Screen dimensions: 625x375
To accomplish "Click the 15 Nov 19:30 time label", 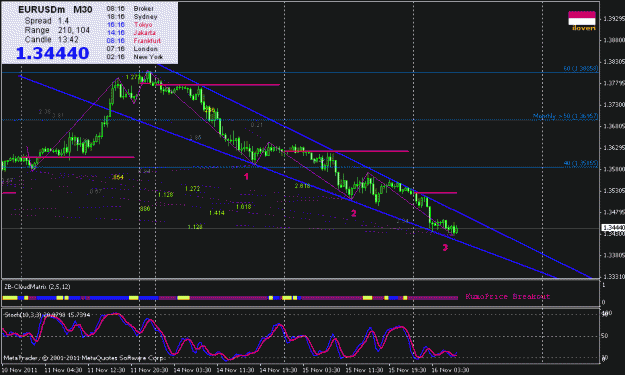I will pos(407,370).
